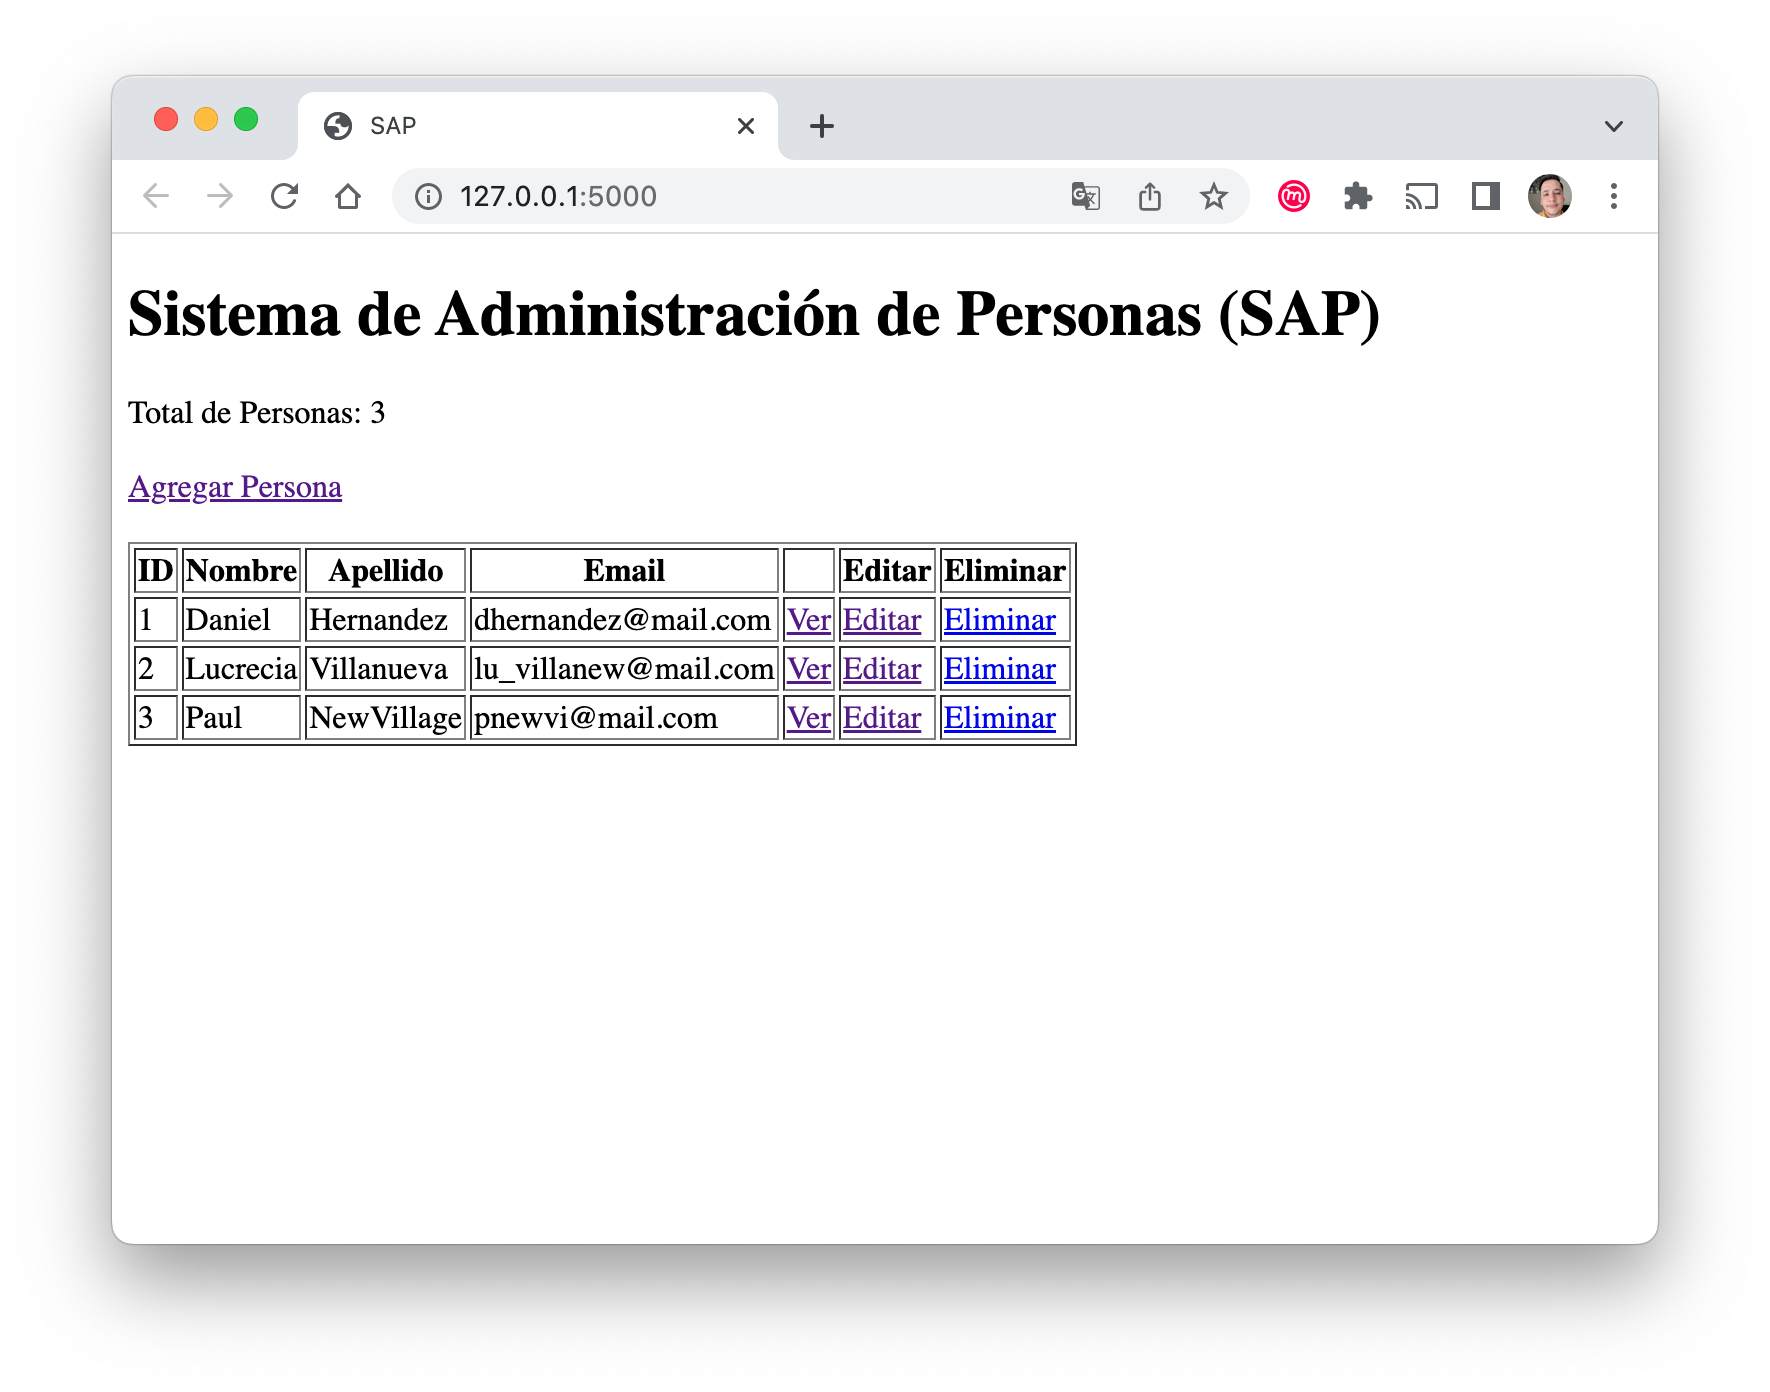Click Ver for Paul NewVillage
This screenshot has width=1770, height=1392.
point(808,717)
